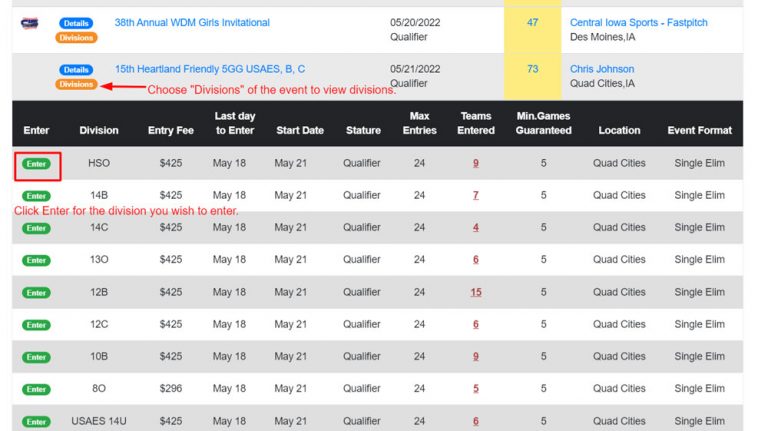This screenshot has width=768, height=431.
Task: Open the Chris Johnson director link
Action: (x=601, y=69)
